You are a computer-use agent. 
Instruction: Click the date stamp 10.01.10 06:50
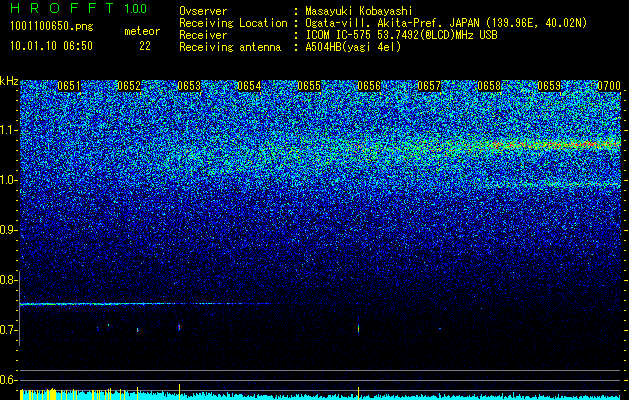click(51, 46)
